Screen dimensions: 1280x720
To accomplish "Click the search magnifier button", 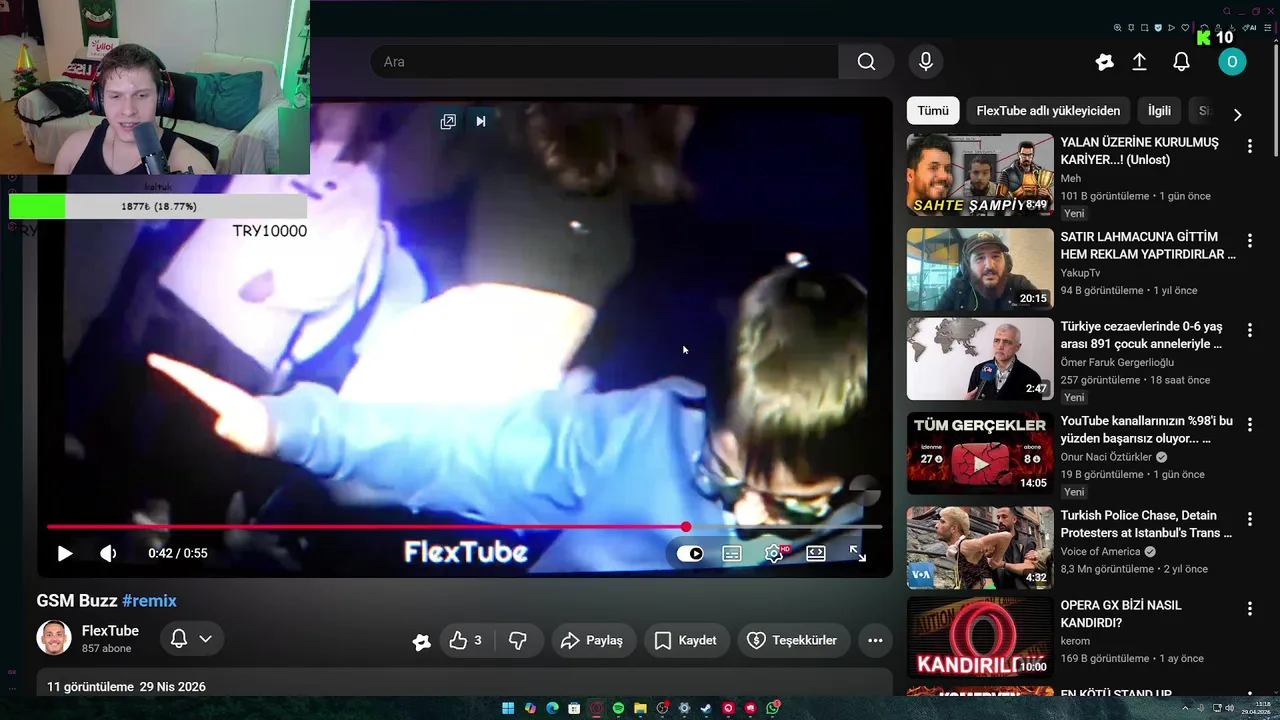I will [866, 62].
